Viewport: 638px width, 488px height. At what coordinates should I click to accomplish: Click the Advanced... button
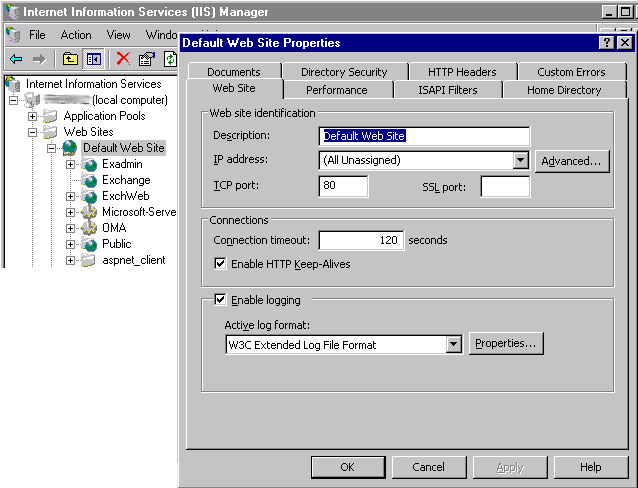coord(572,161)
